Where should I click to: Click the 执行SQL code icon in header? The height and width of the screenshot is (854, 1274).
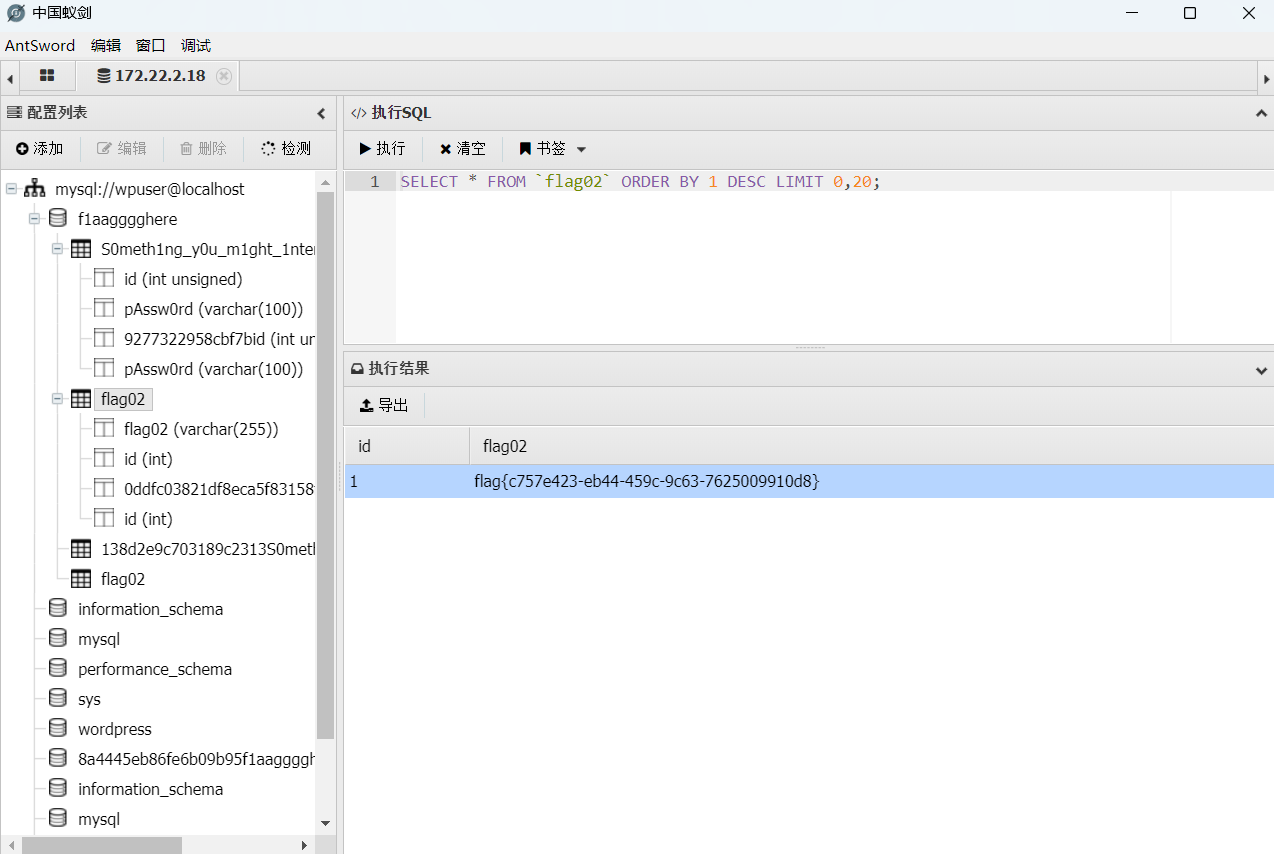tap(359, 113)
